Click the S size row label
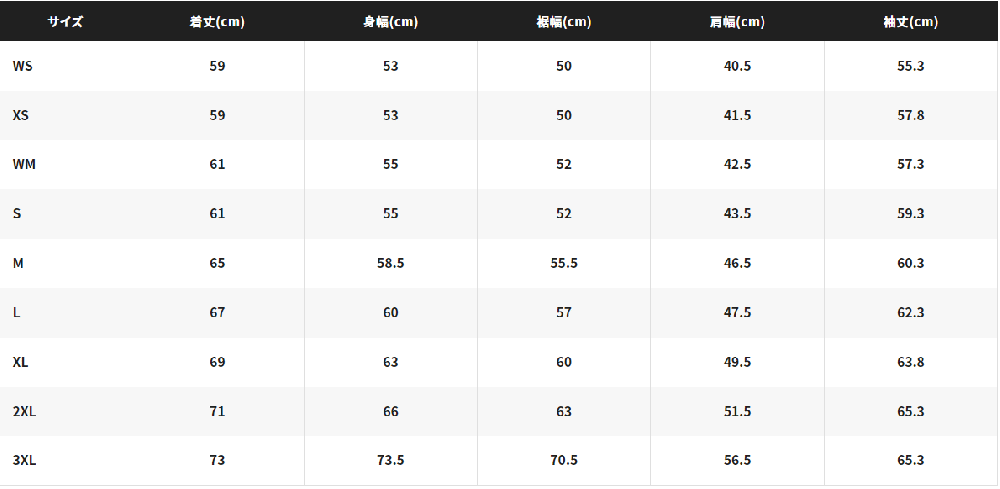 [17, 214]
